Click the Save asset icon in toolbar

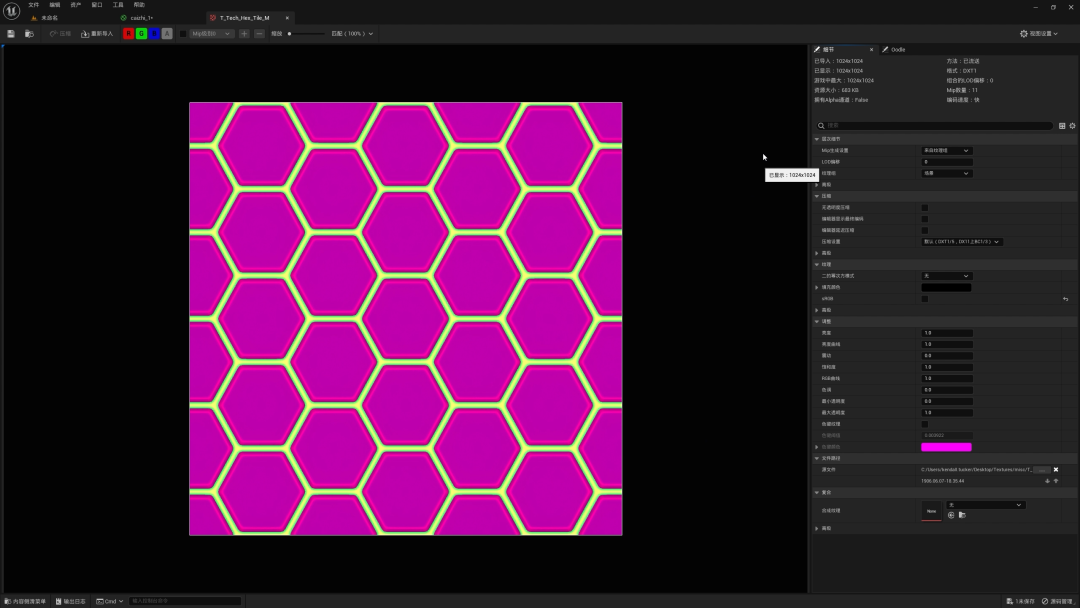tap(11, 34)
